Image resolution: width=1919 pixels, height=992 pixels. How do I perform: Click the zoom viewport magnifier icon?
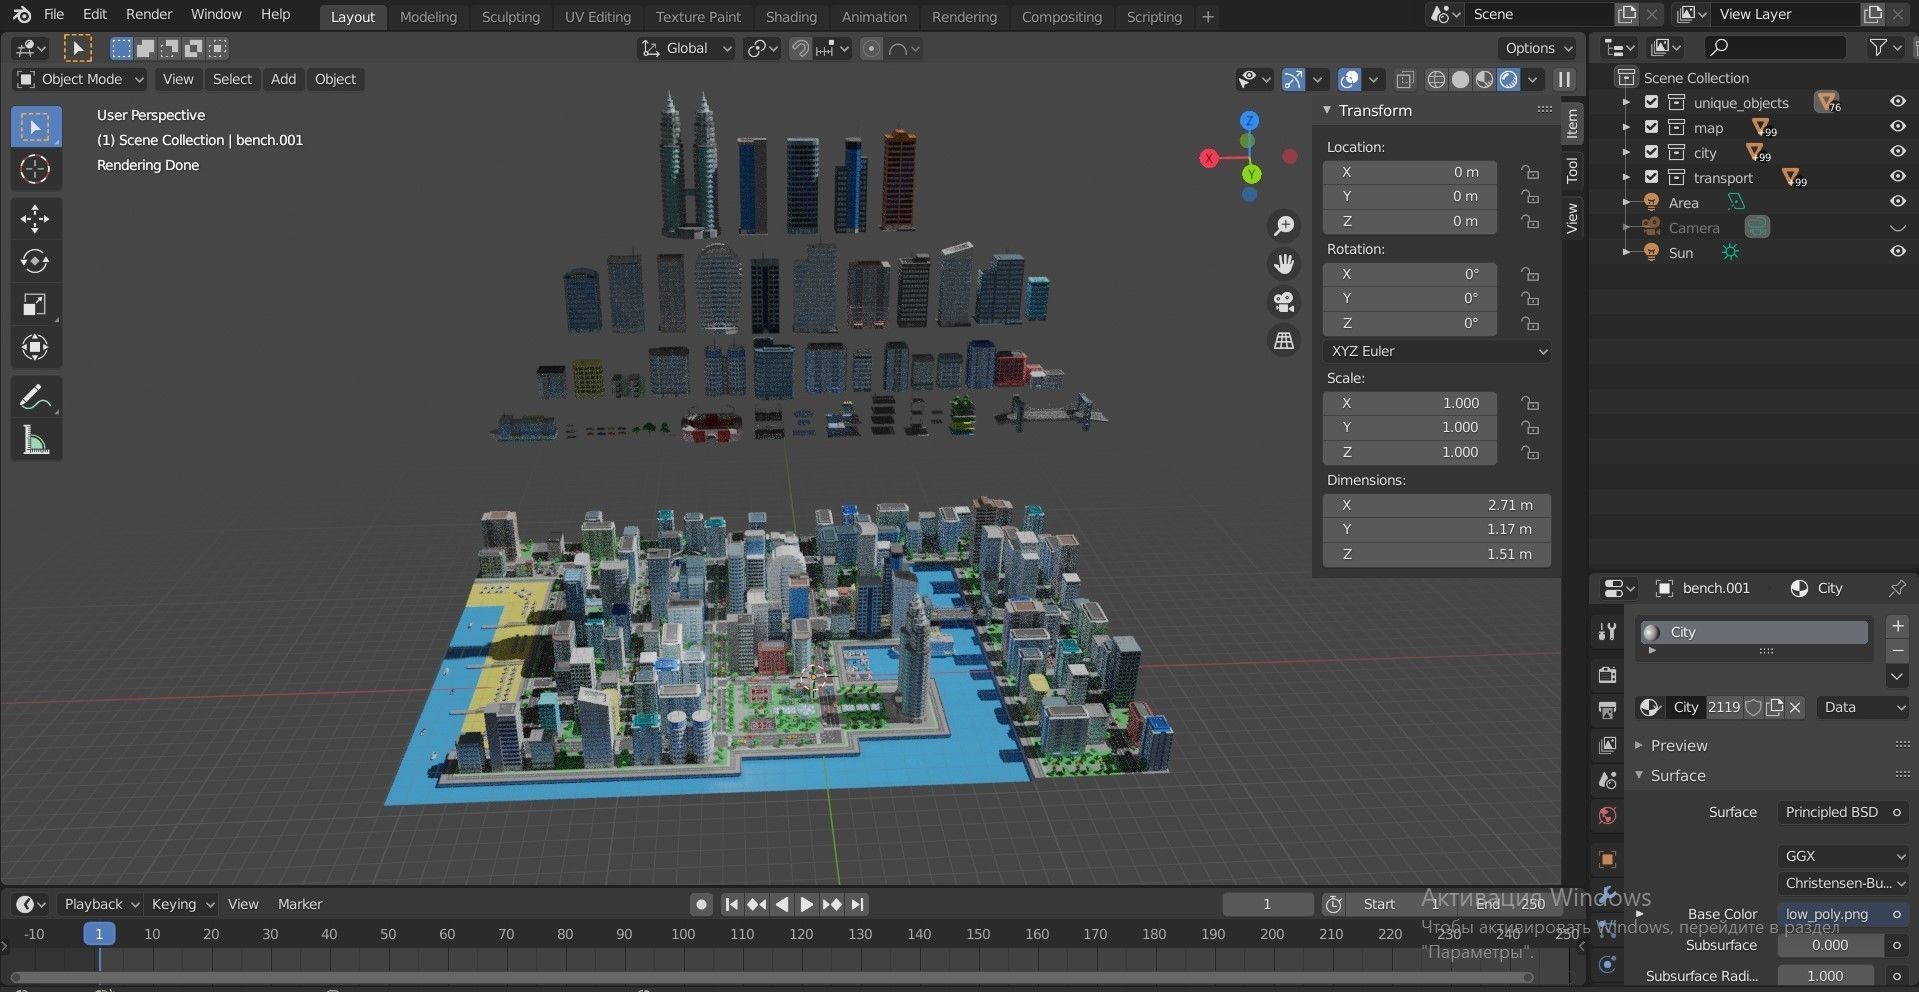point(1284,226)
